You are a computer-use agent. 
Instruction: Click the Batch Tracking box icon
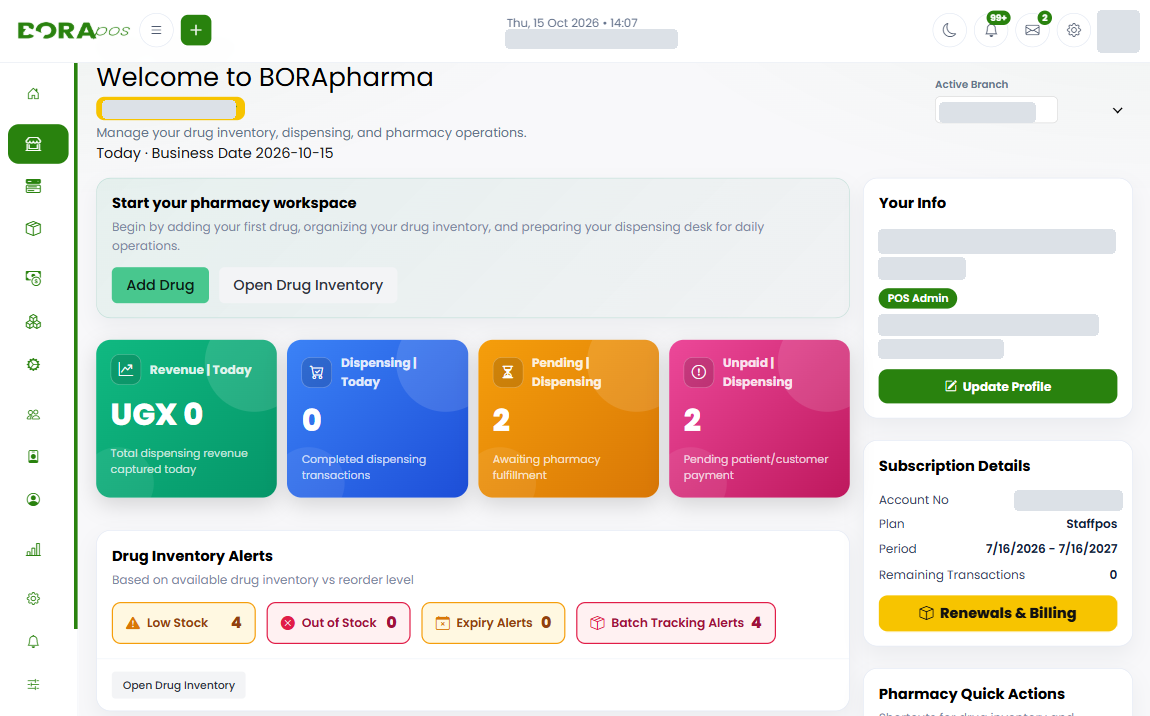[597, 623]
